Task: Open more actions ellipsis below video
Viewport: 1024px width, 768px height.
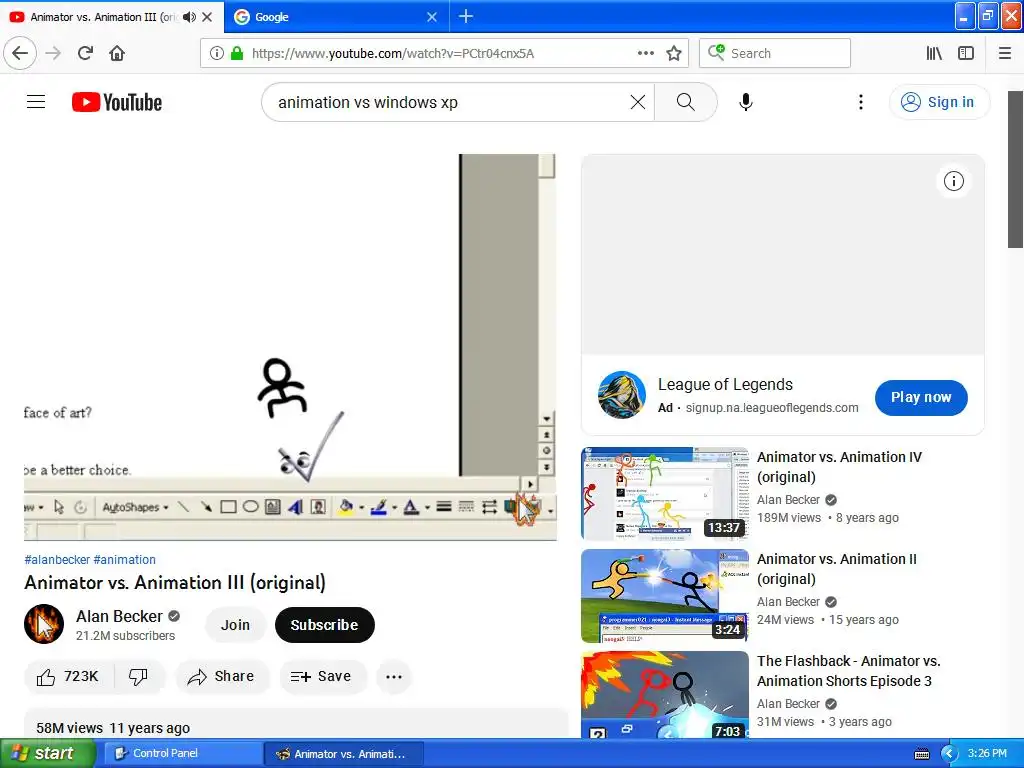Action: point(394,677)
